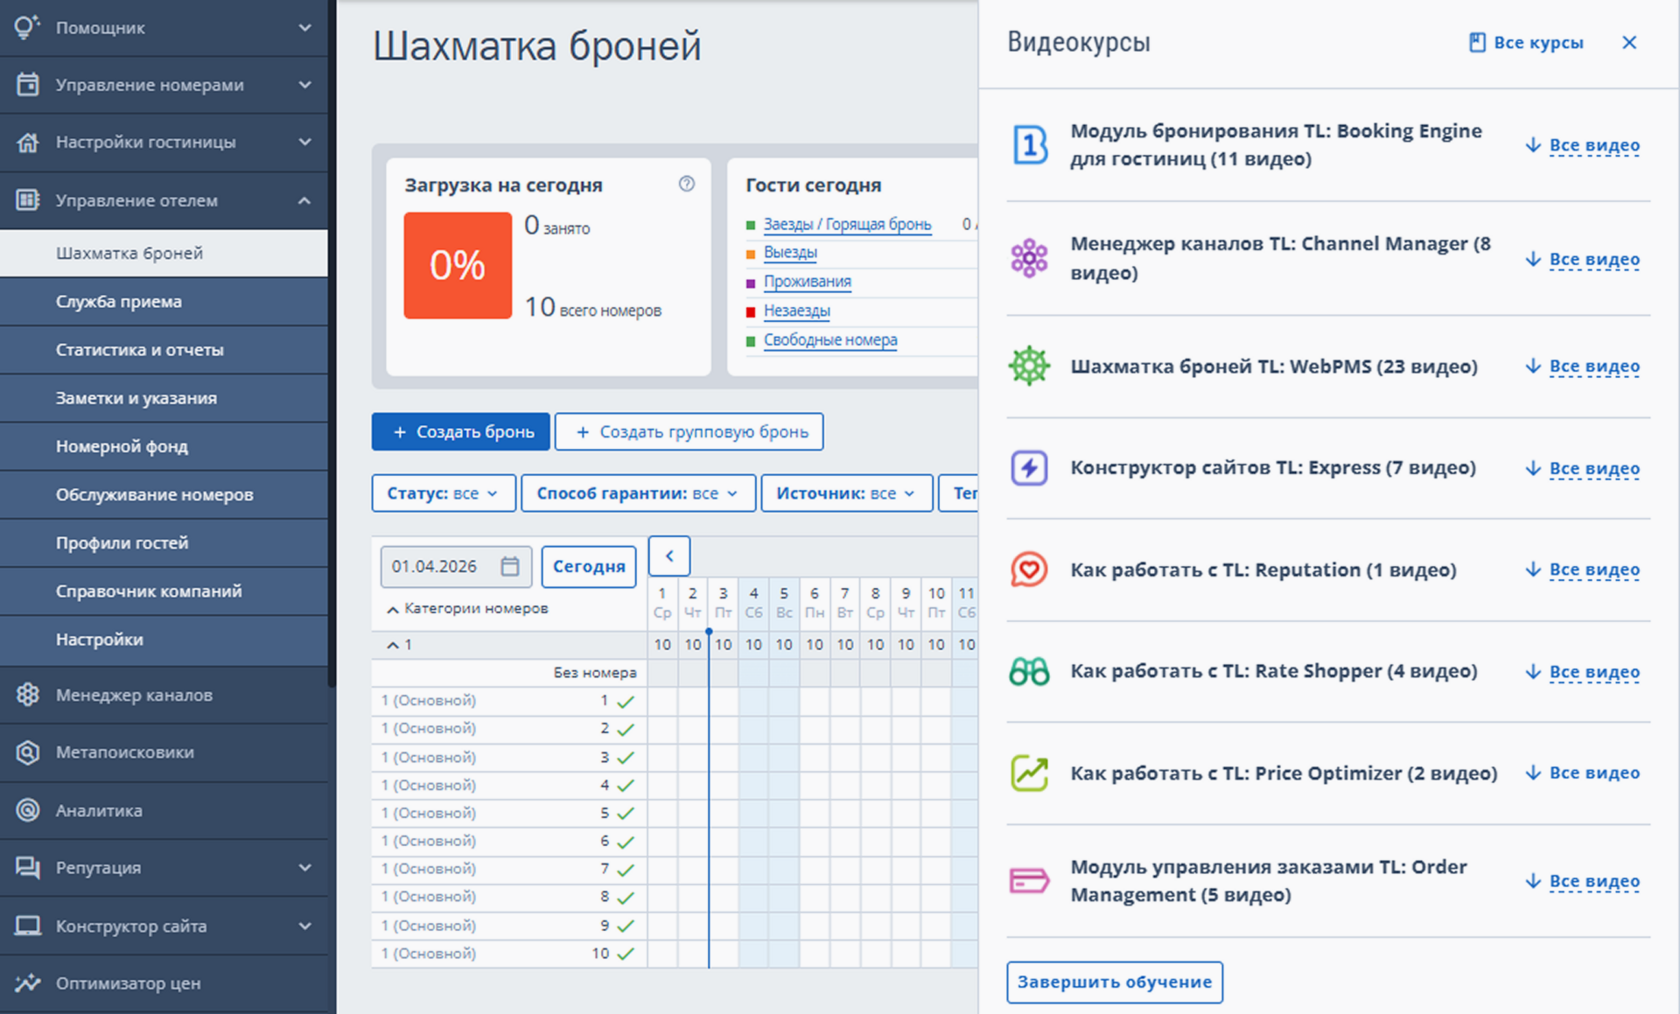Image resolution: width=1680 pixels, height=1014 pixels.
Task: Expand Все видео for WebPMS course
Action: click(x=1583, y=366)
